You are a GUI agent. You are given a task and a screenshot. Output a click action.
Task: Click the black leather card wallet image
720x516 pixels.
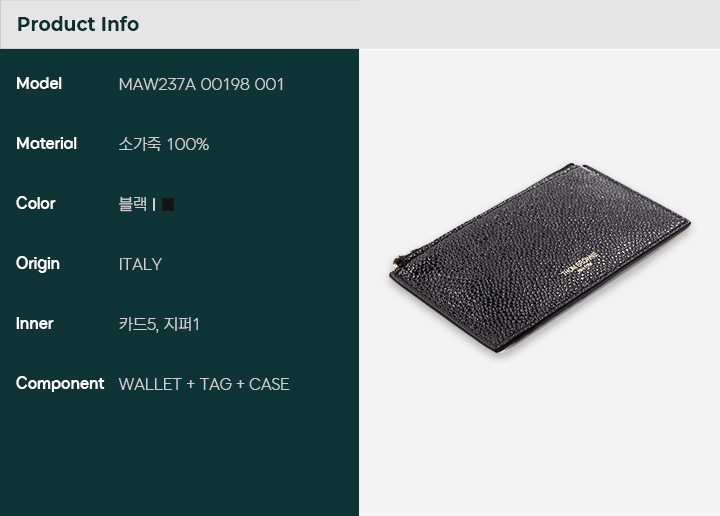coord(540,258)
